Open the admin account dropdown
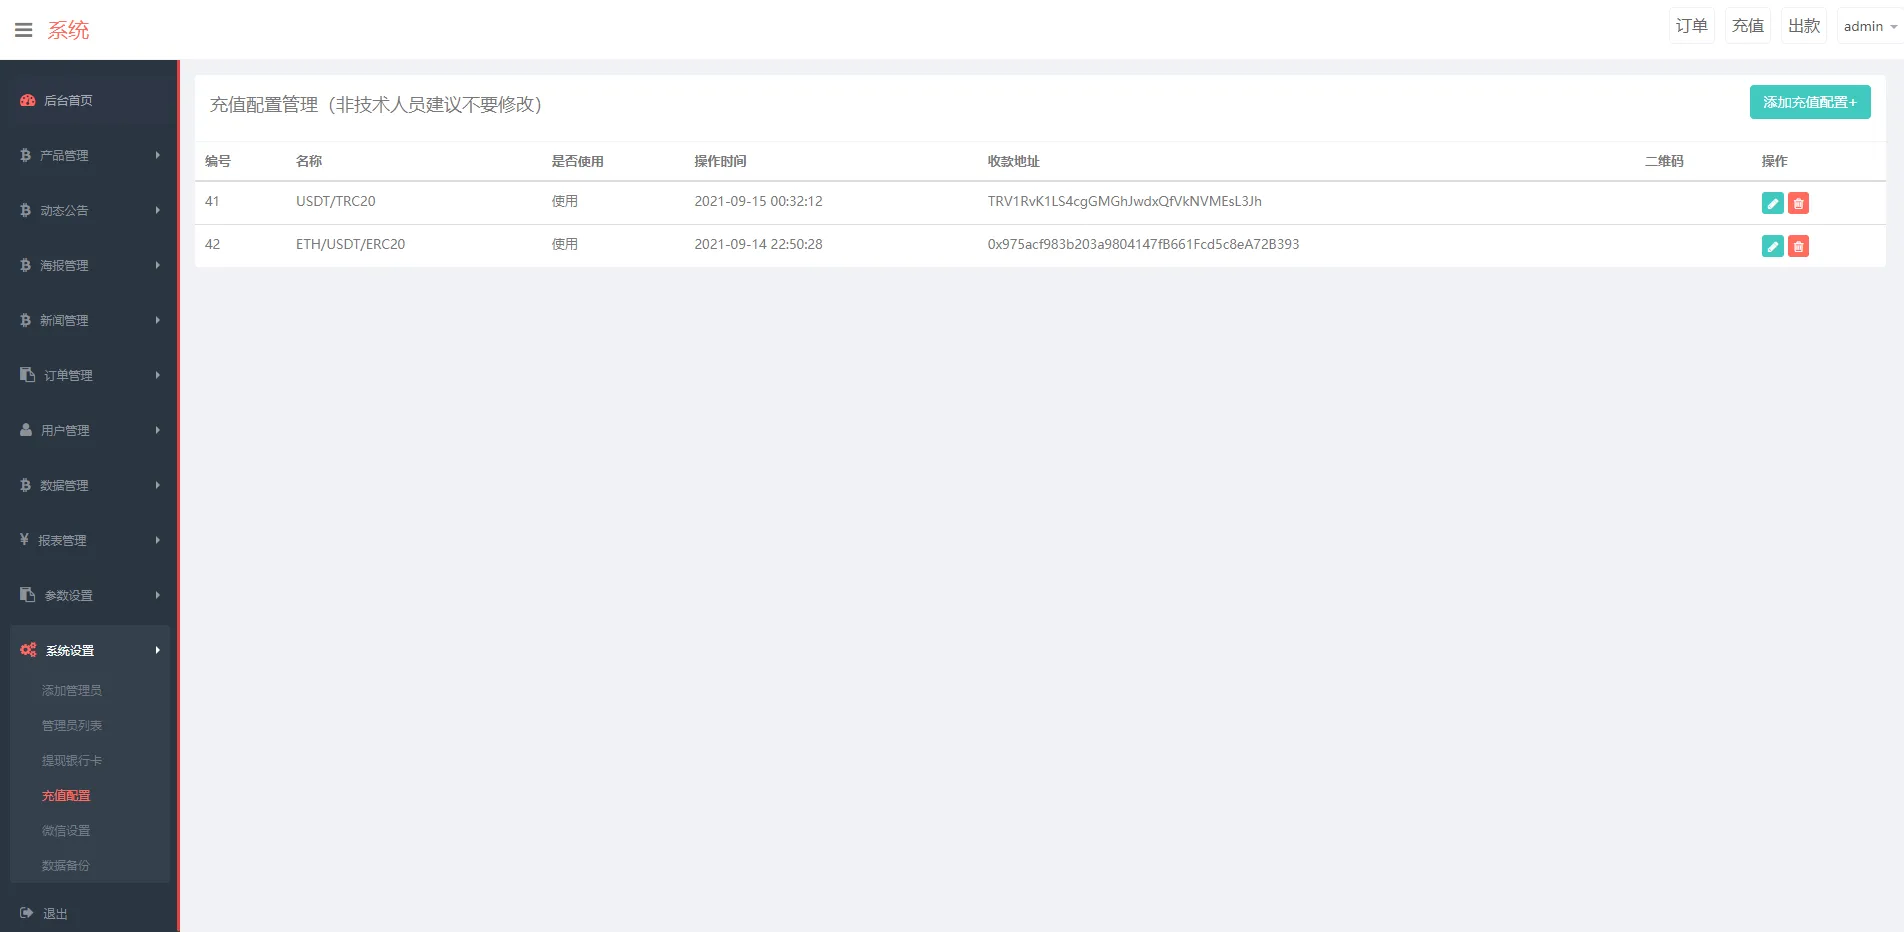 pos(1864,26)
